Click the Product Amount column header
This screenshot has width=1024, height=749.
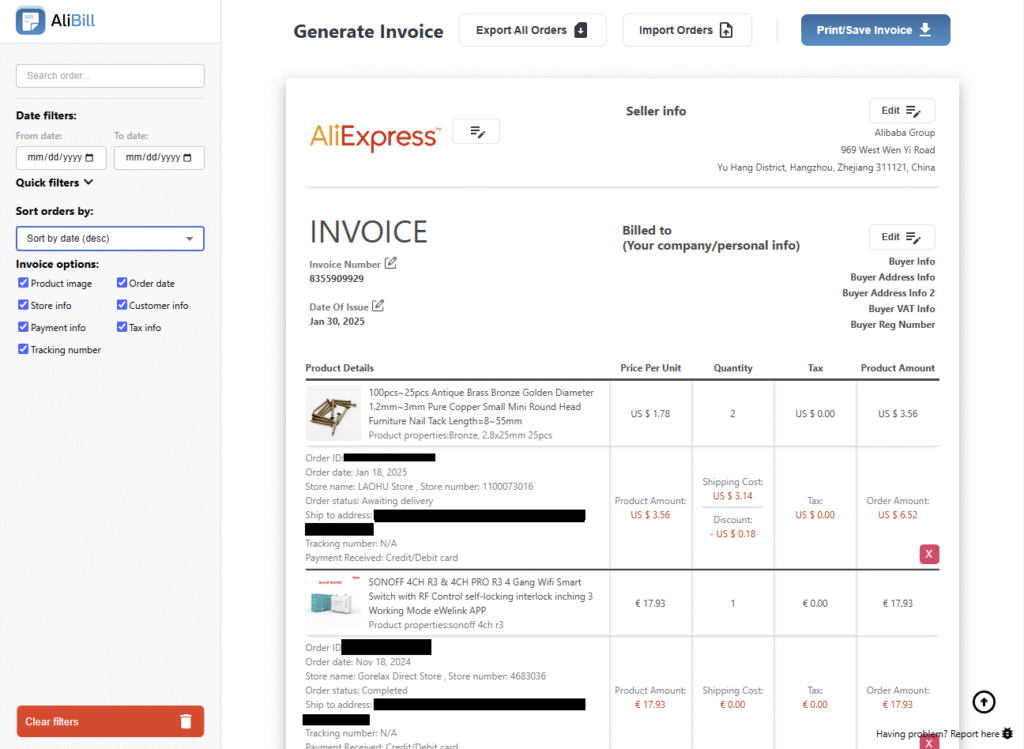[897, 368]
